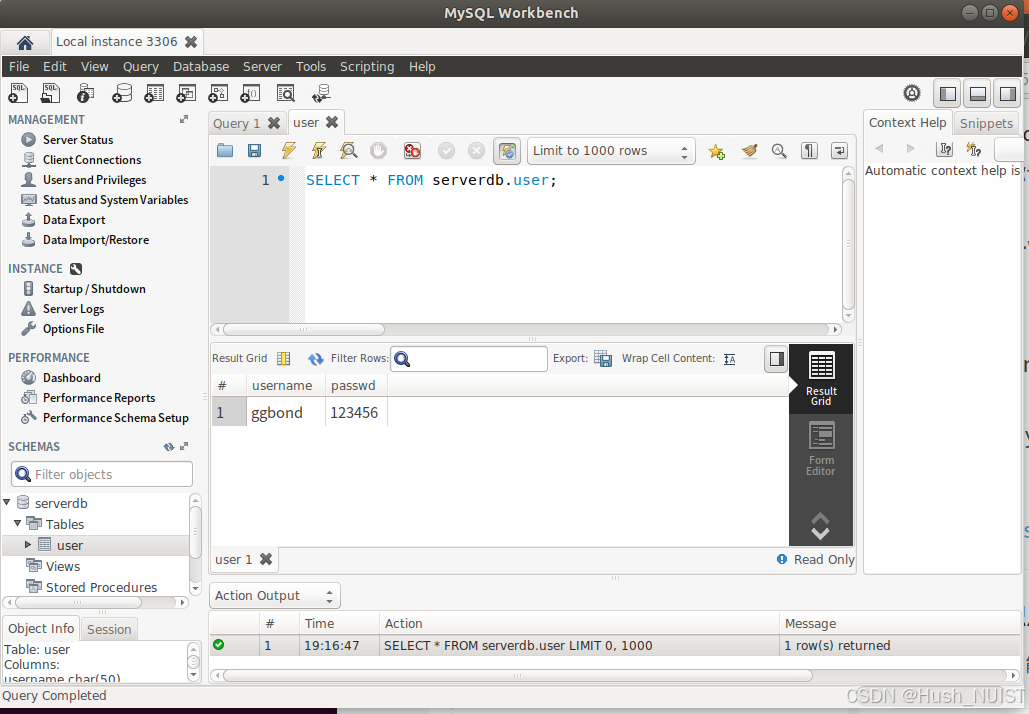Open SQL script file toolbar icon
The height and width of the screenshot is (714, 1029).
pos(51,93)
